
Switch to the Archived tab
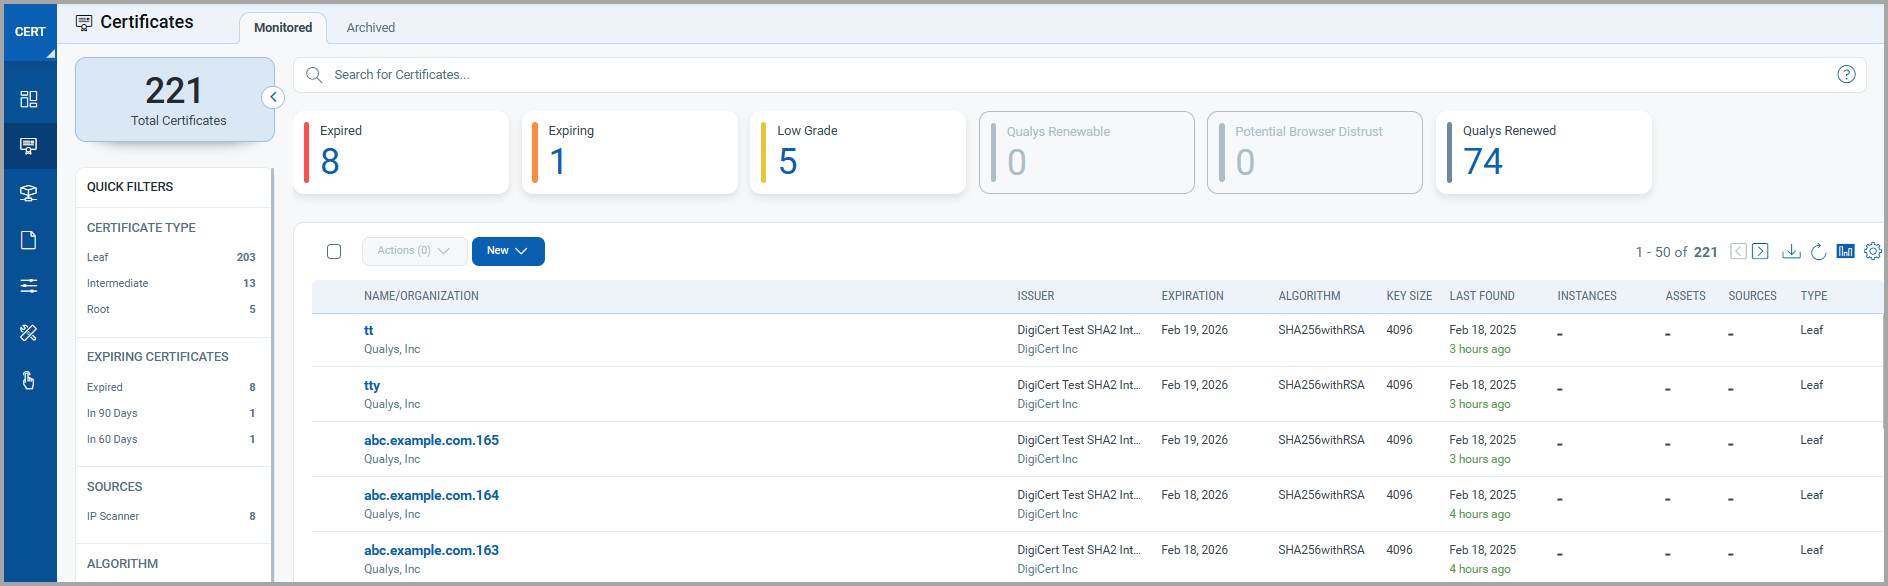371,28
